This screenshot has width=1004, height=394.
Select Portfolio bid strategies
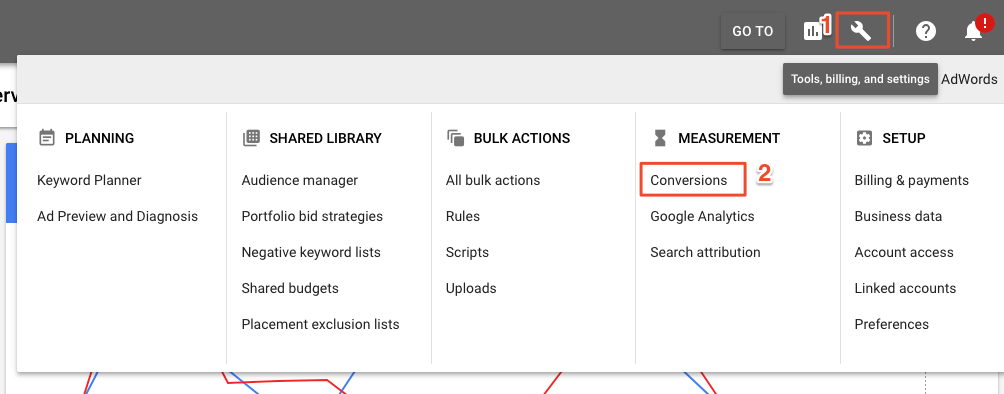312,217
